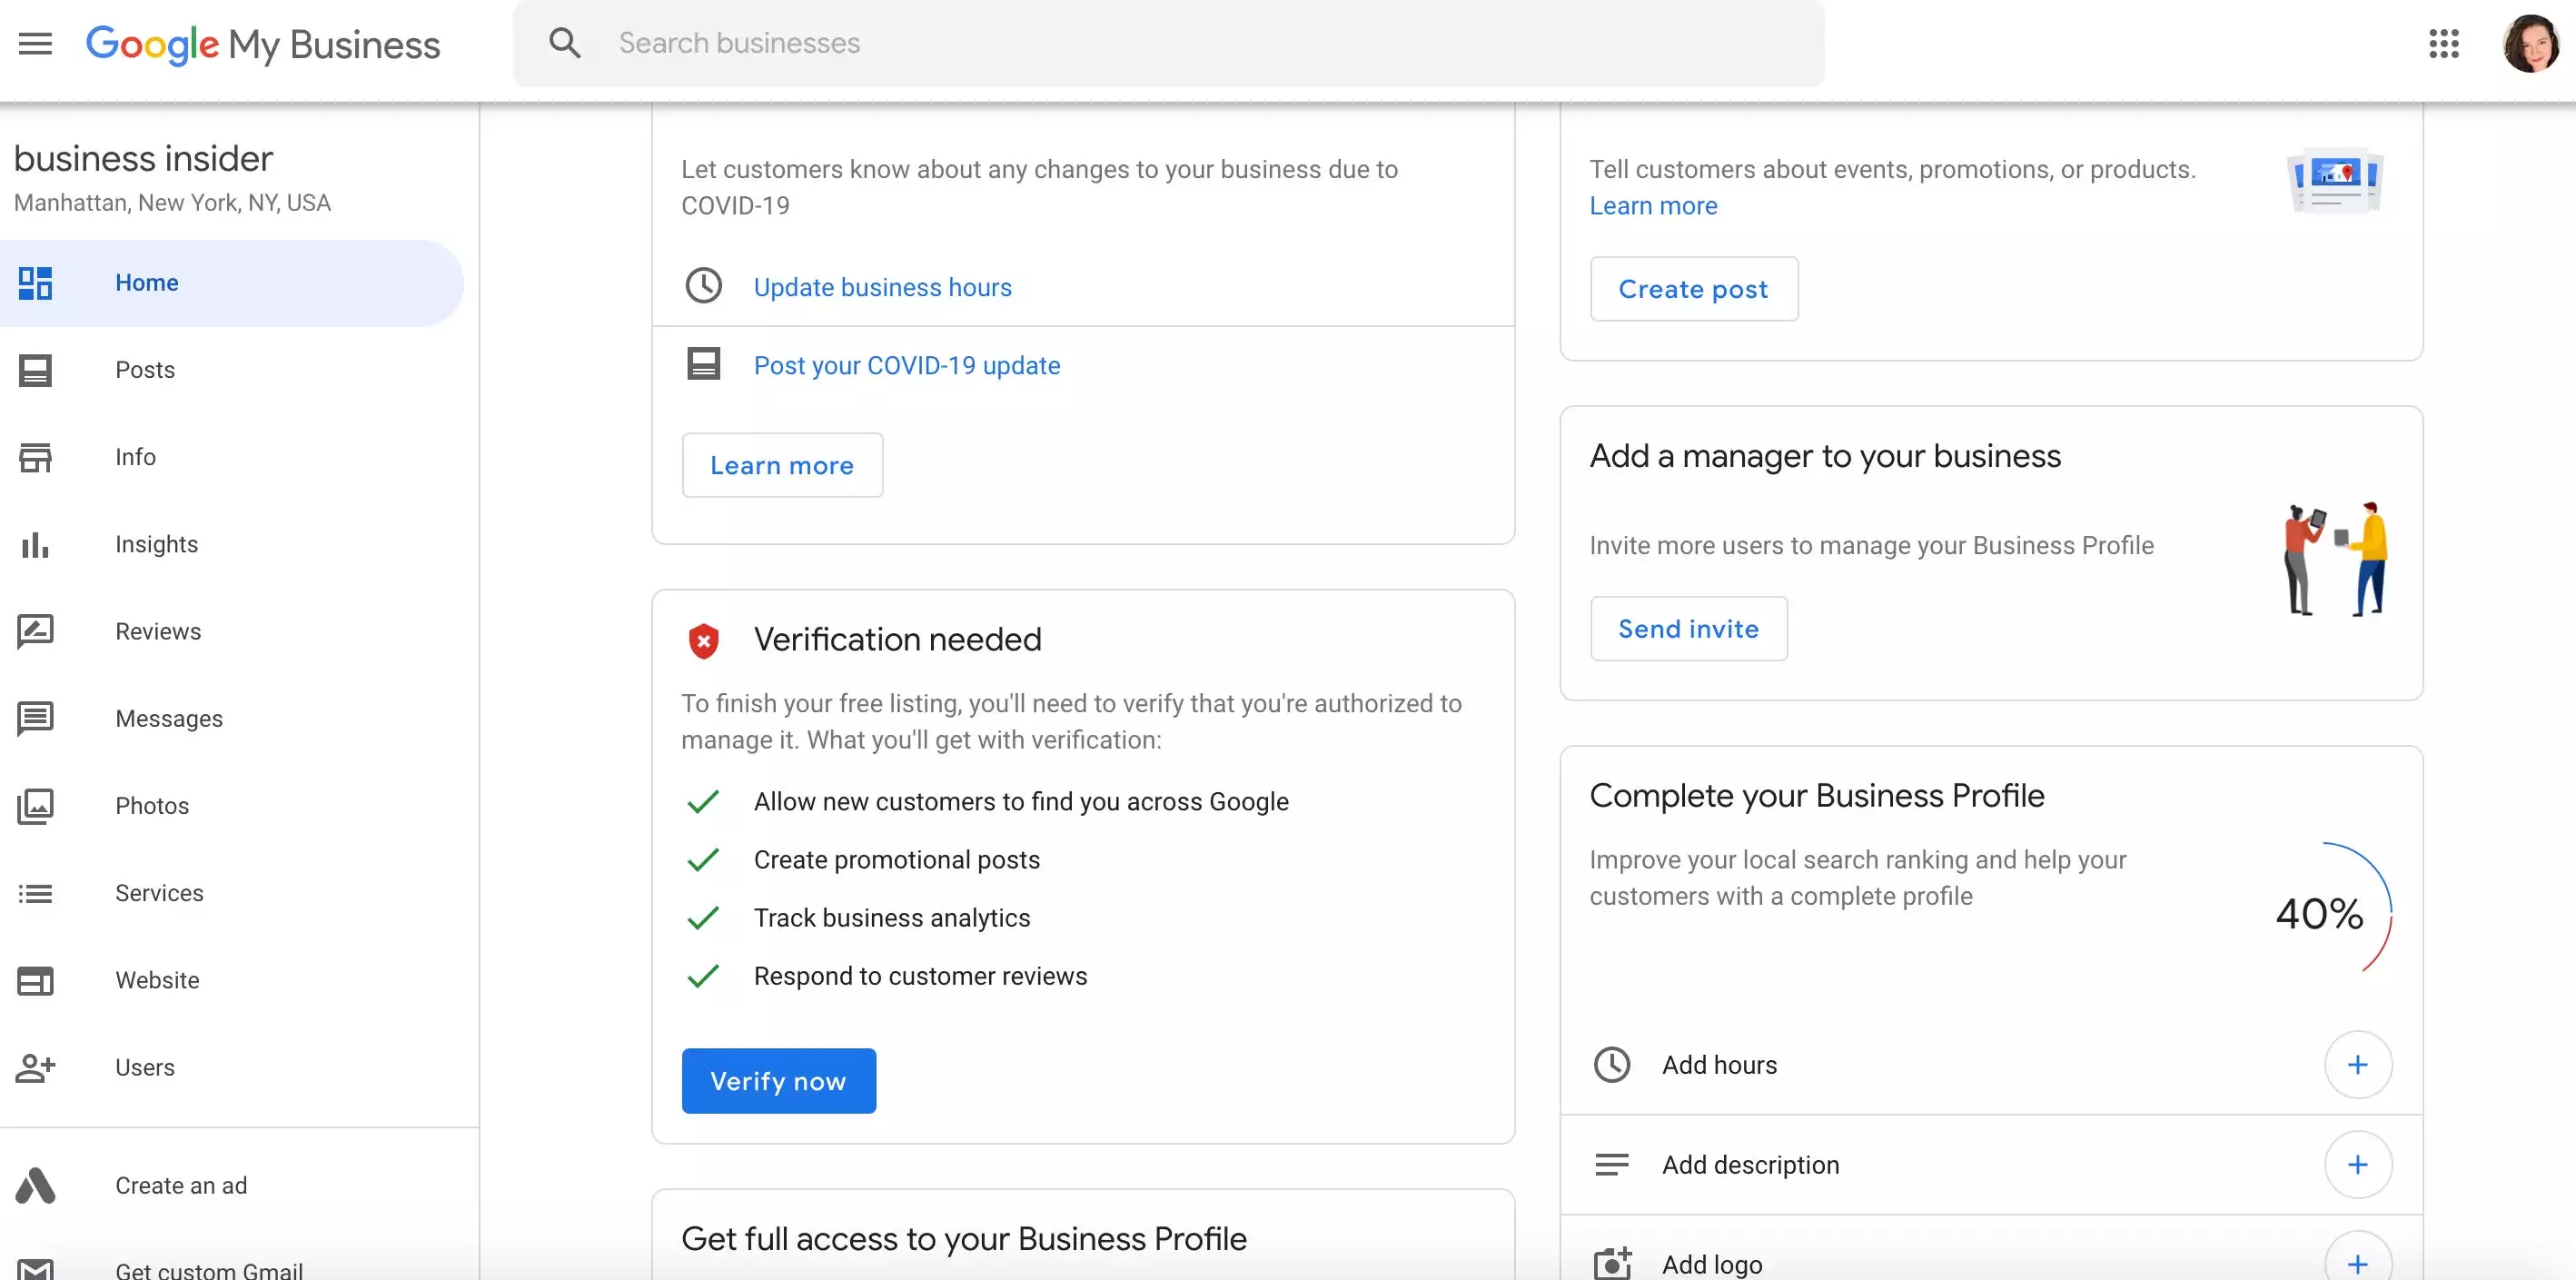Click 'Get full access to your Business Profile' heading
The height and width of the screenshot is (1280, 2576).
pyautogui.click(x=964, y=1239)
